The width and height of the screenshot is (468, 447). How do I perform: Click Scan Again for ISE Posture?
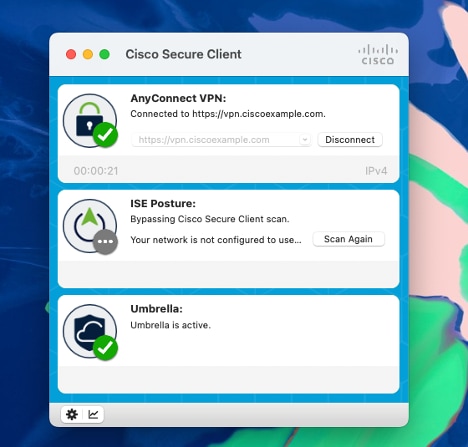point(348,239)
